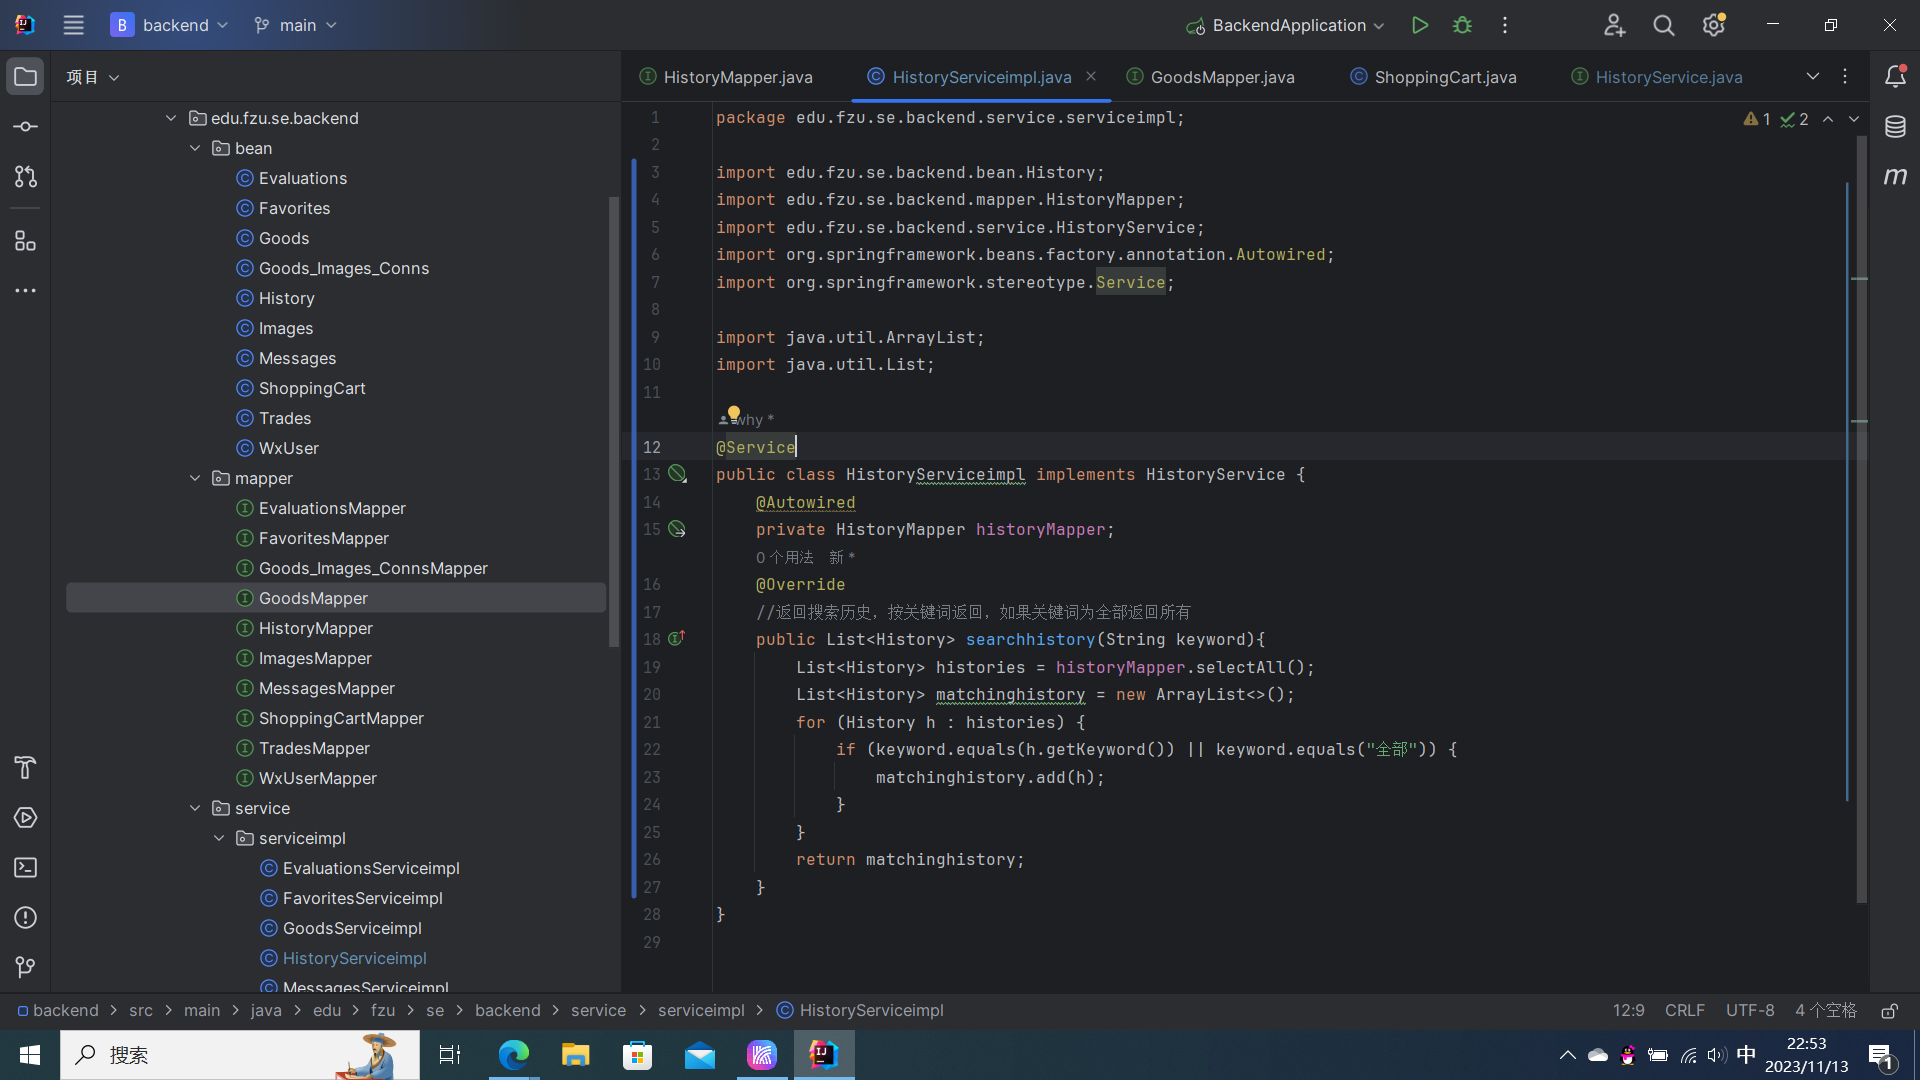
Task: Go to previous highlighted problem arrow
Action: pos(1828,119)
